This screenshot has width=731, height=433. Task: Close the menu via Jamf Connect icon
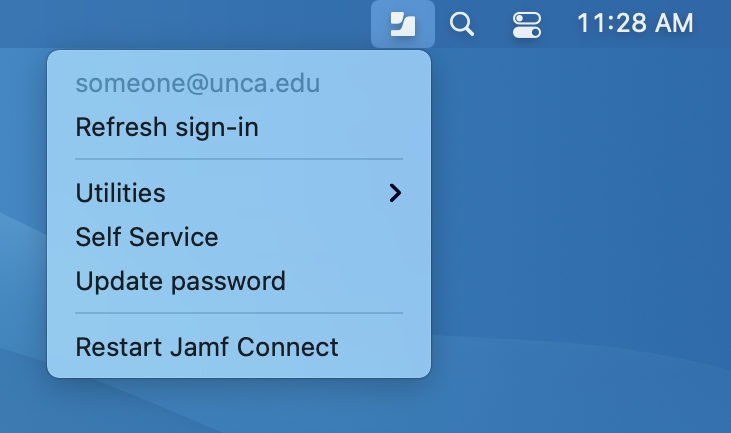[x=403, y=24]
